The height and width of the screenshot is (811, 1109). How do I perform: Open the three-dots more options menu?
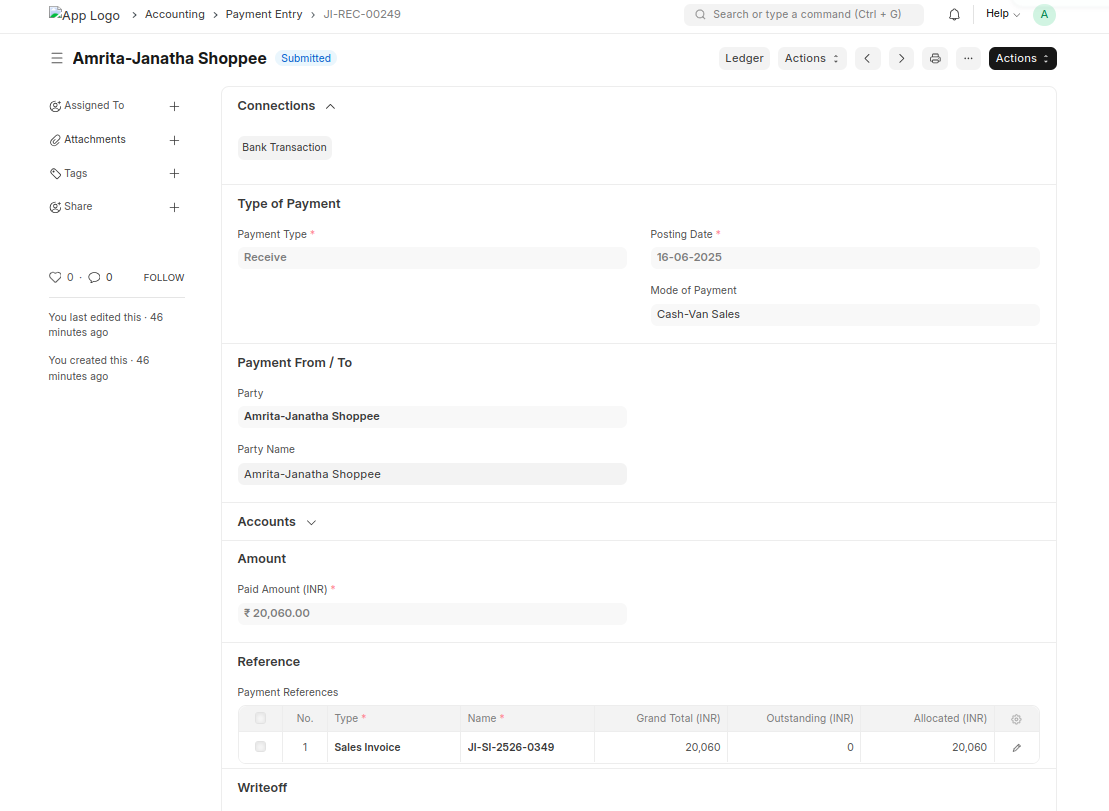[968, 59]
